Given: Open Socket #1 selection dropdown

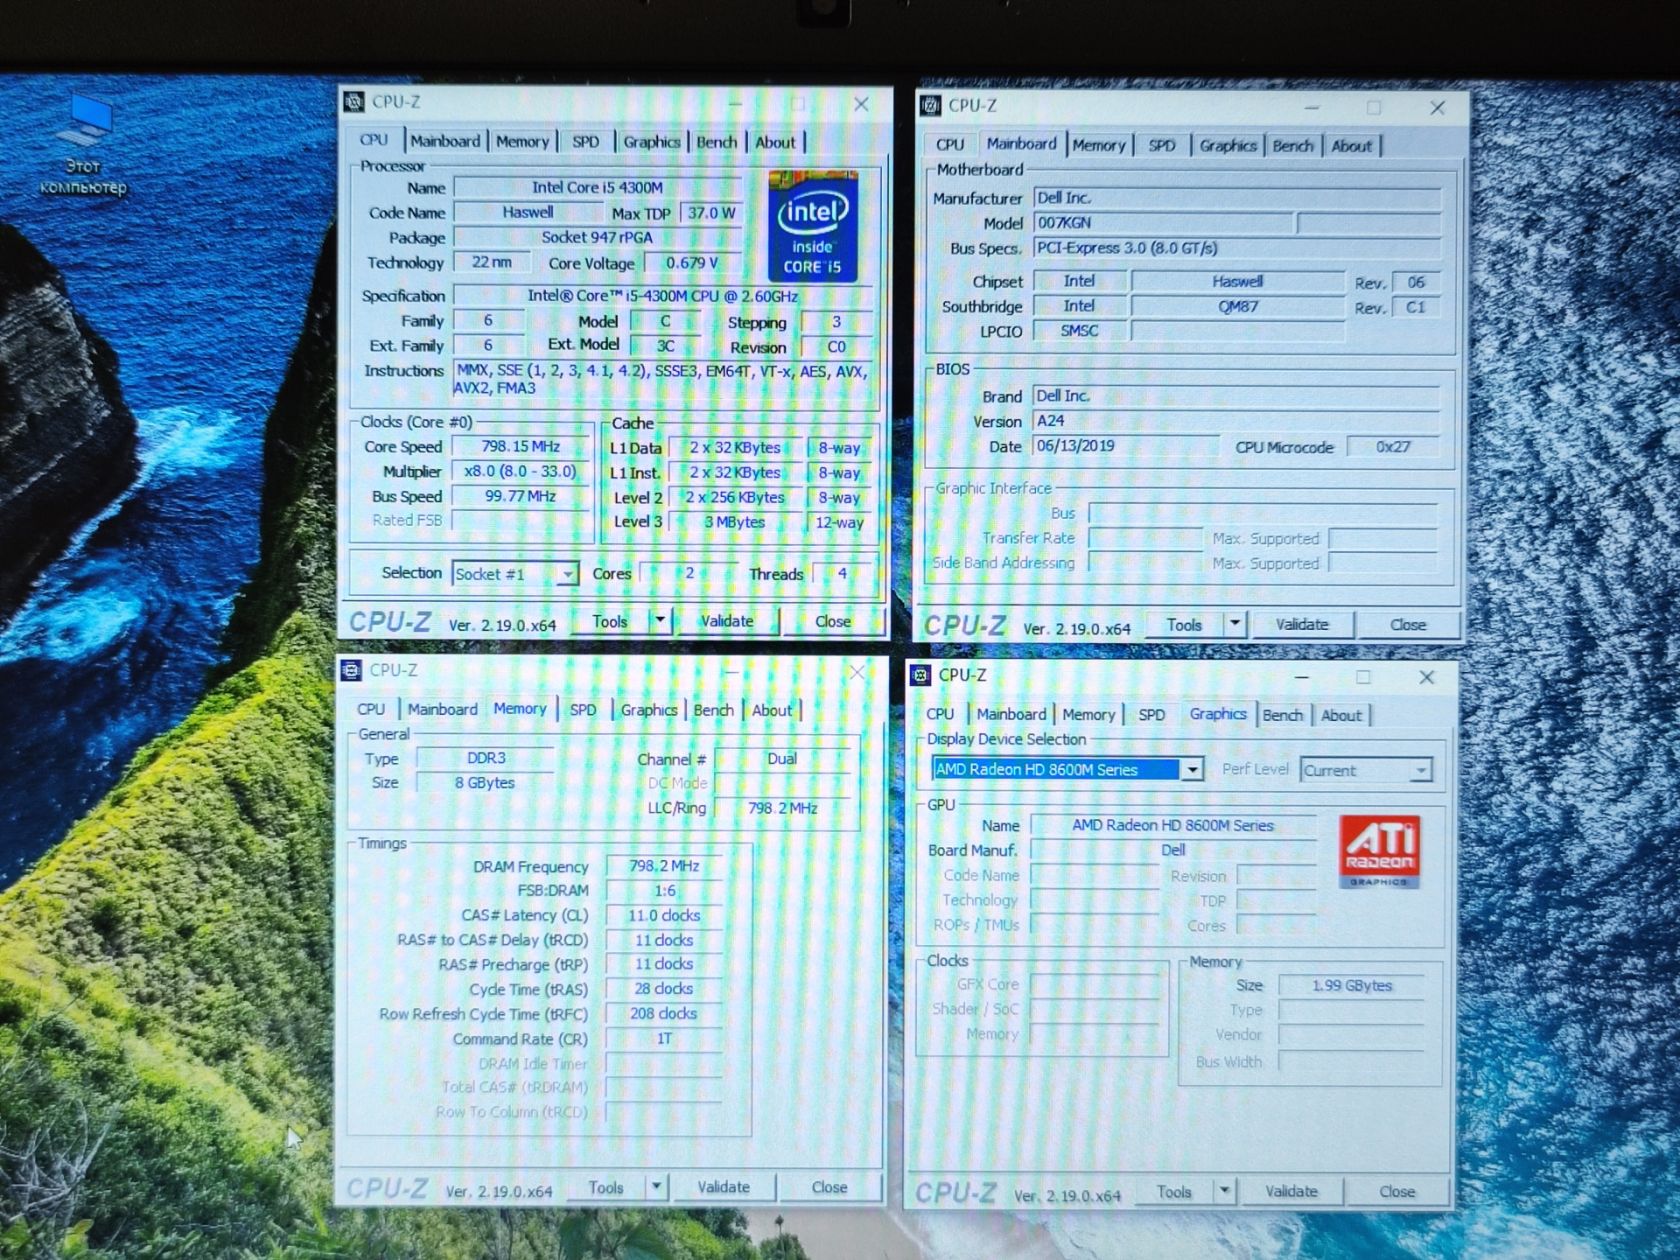Looking at the screenshot, I should pyautogui.click(x=567, y=574).
